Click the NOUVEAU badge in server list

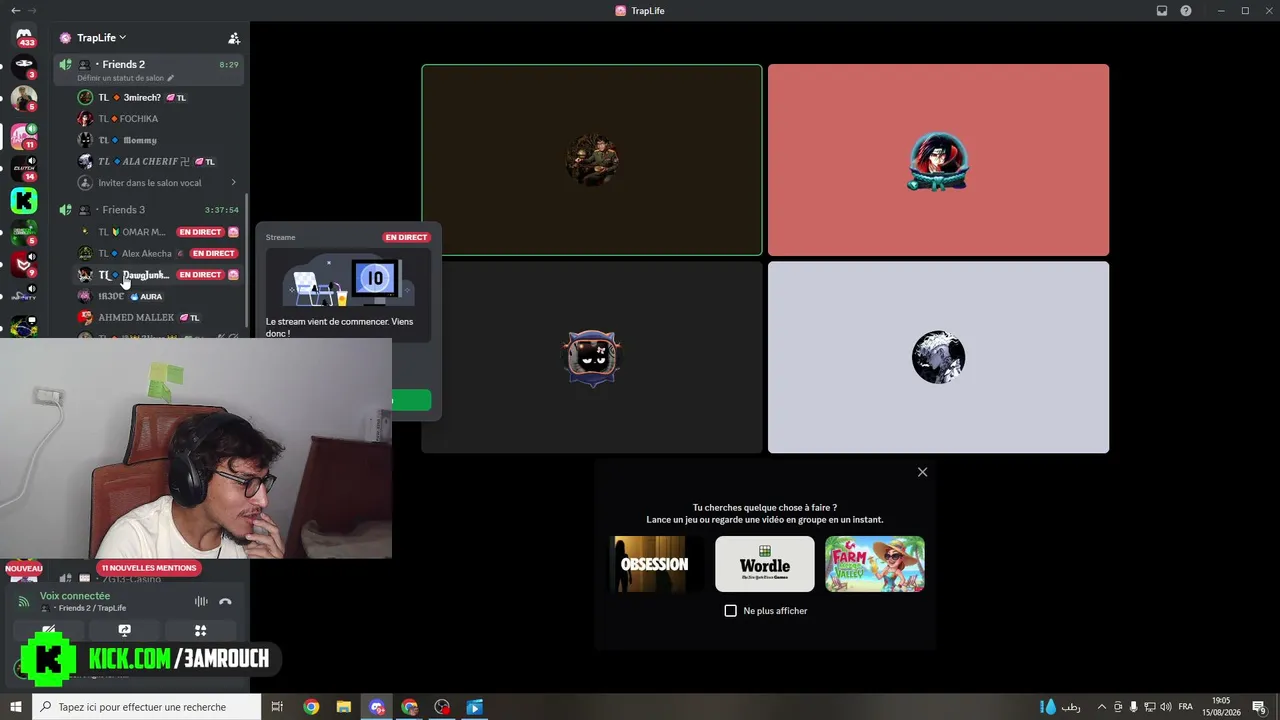pos(24,568)
